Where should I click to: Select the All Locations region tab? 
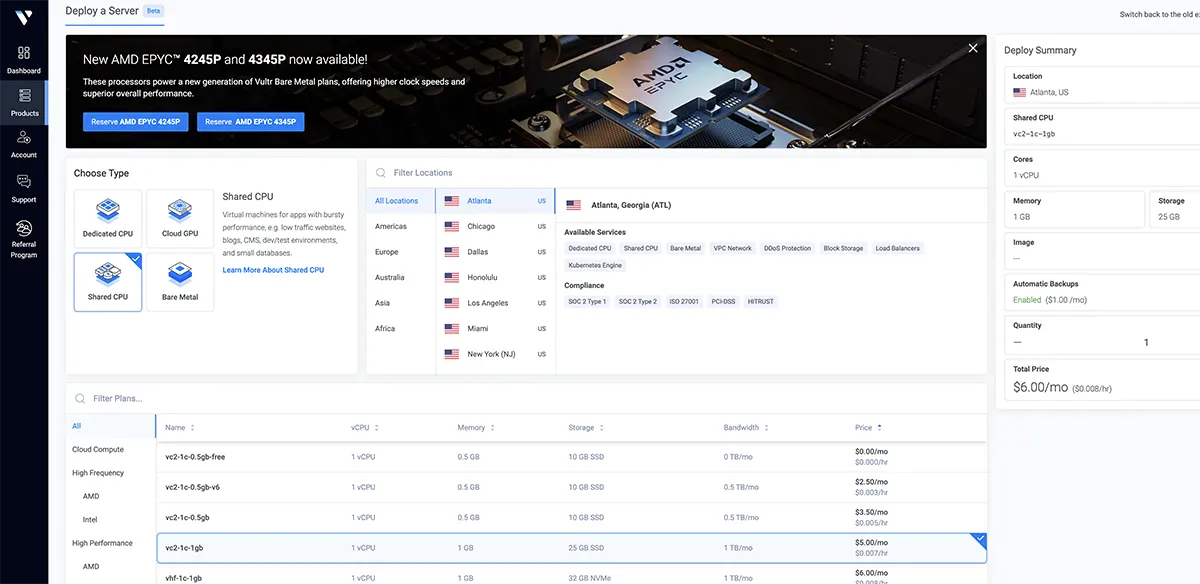[401, 201]
